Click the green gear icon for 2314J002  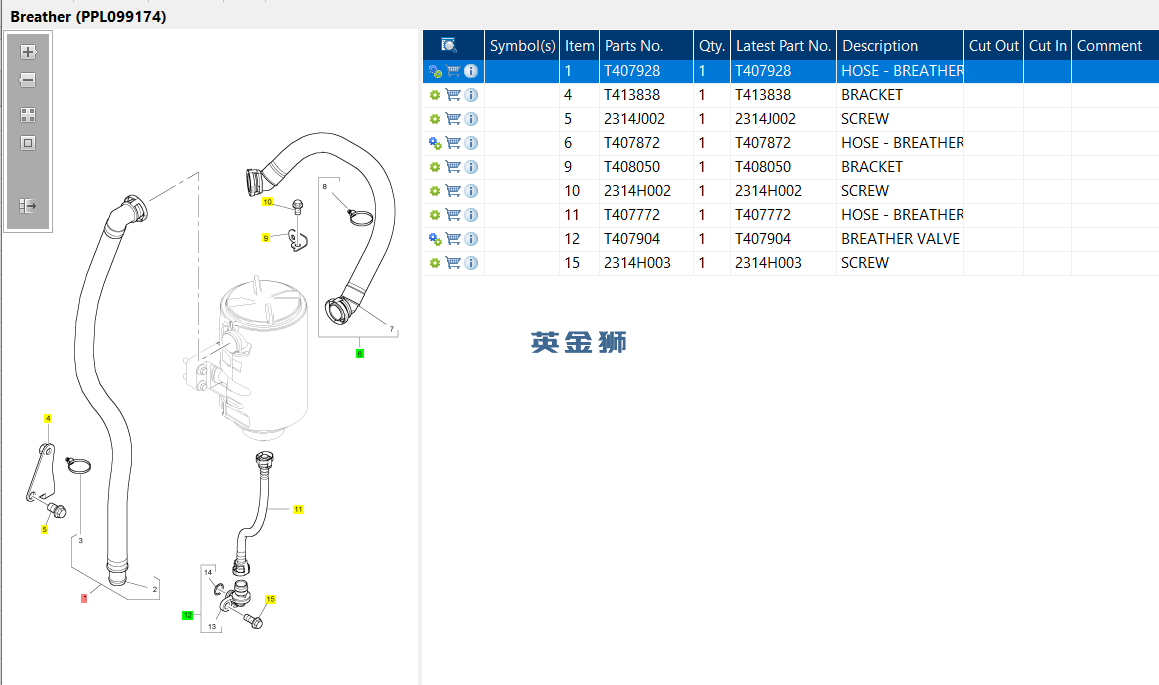tap(435, 119)
